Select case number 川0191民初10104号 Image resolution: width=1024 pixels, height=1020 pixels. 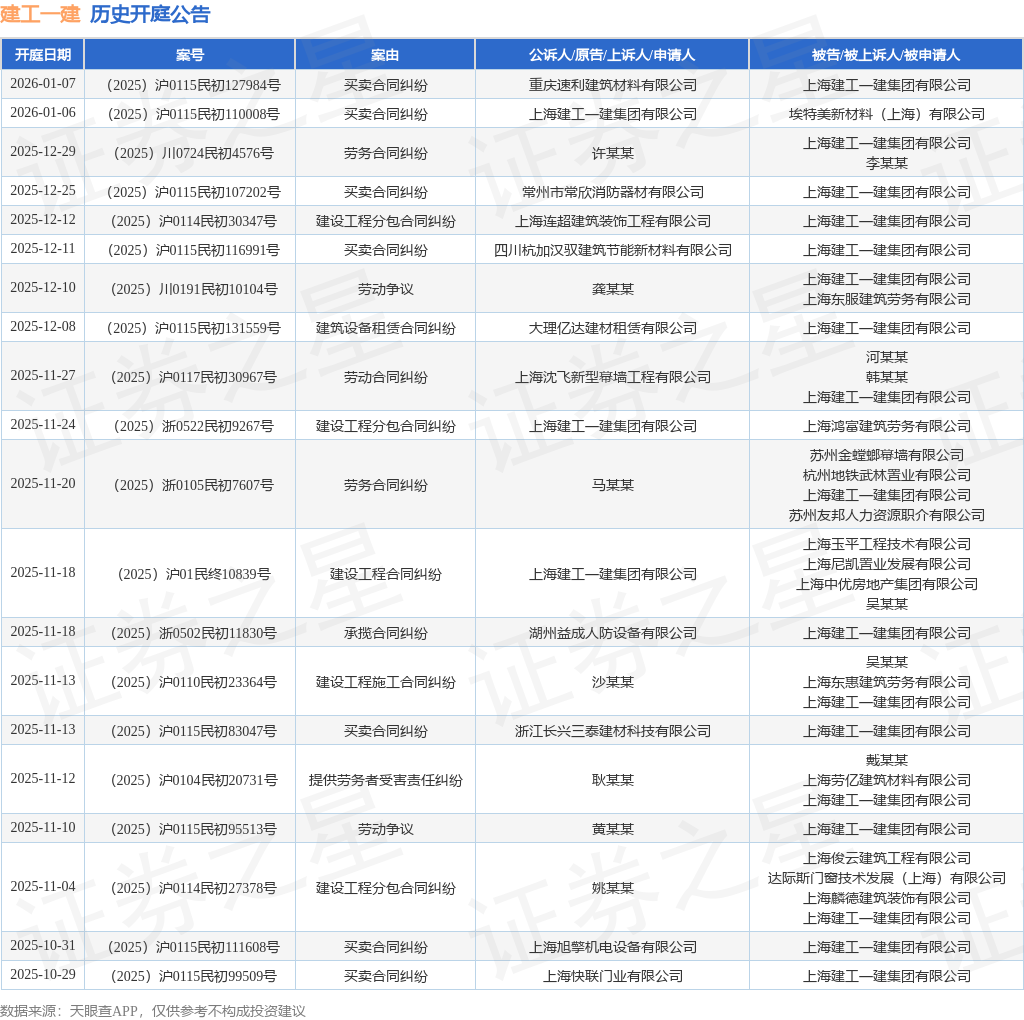[193, 289]
